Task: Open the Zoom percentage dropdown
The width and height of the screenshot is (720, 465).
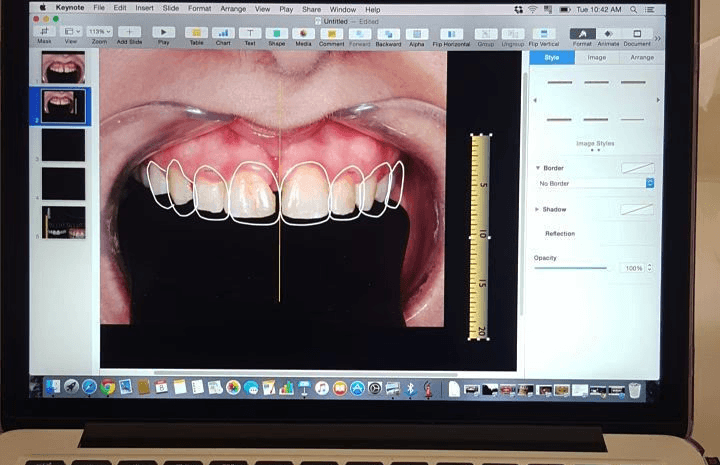Action: (100, 31)
